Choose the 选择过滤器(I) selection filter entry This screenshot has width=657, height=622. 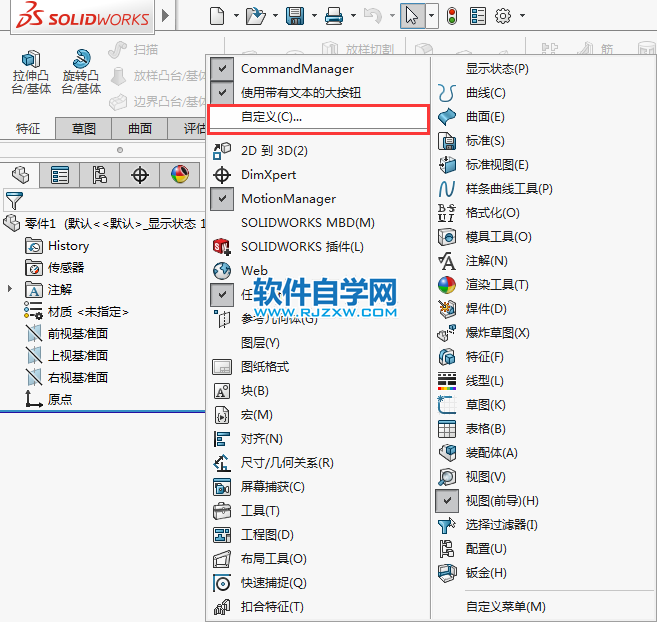coord(543,525)
